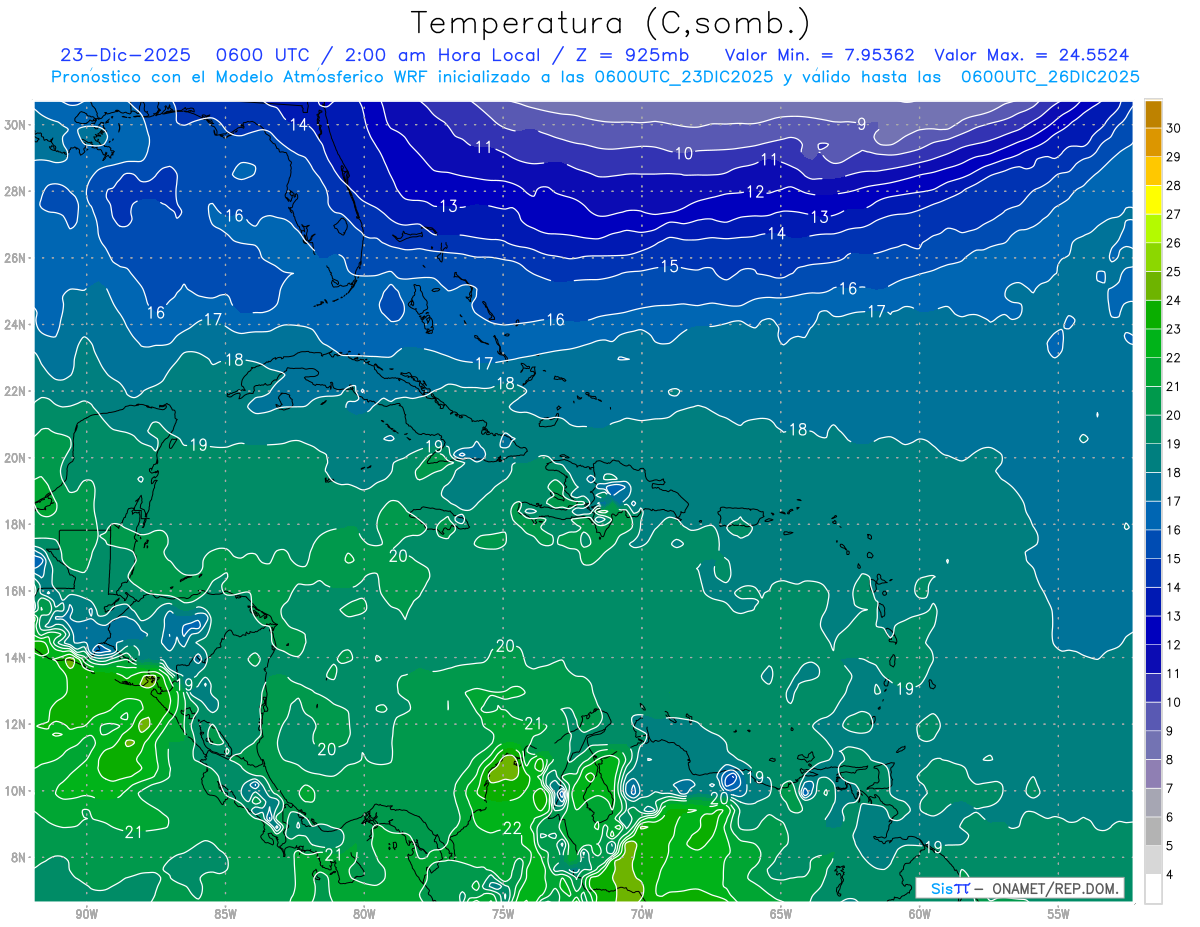Click the 'Temperatura (C,somb.)' chart title
This screenshot has width=1200, height=927.
tap(610, 24)
